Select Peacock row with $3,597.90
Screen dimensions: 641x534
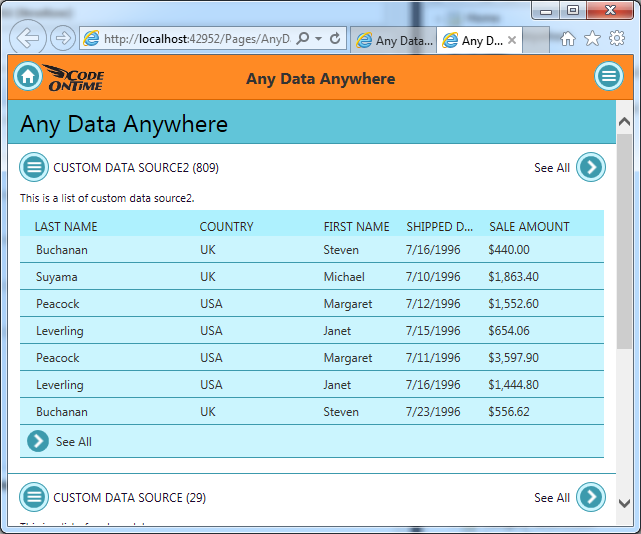[x=312, y=357]
